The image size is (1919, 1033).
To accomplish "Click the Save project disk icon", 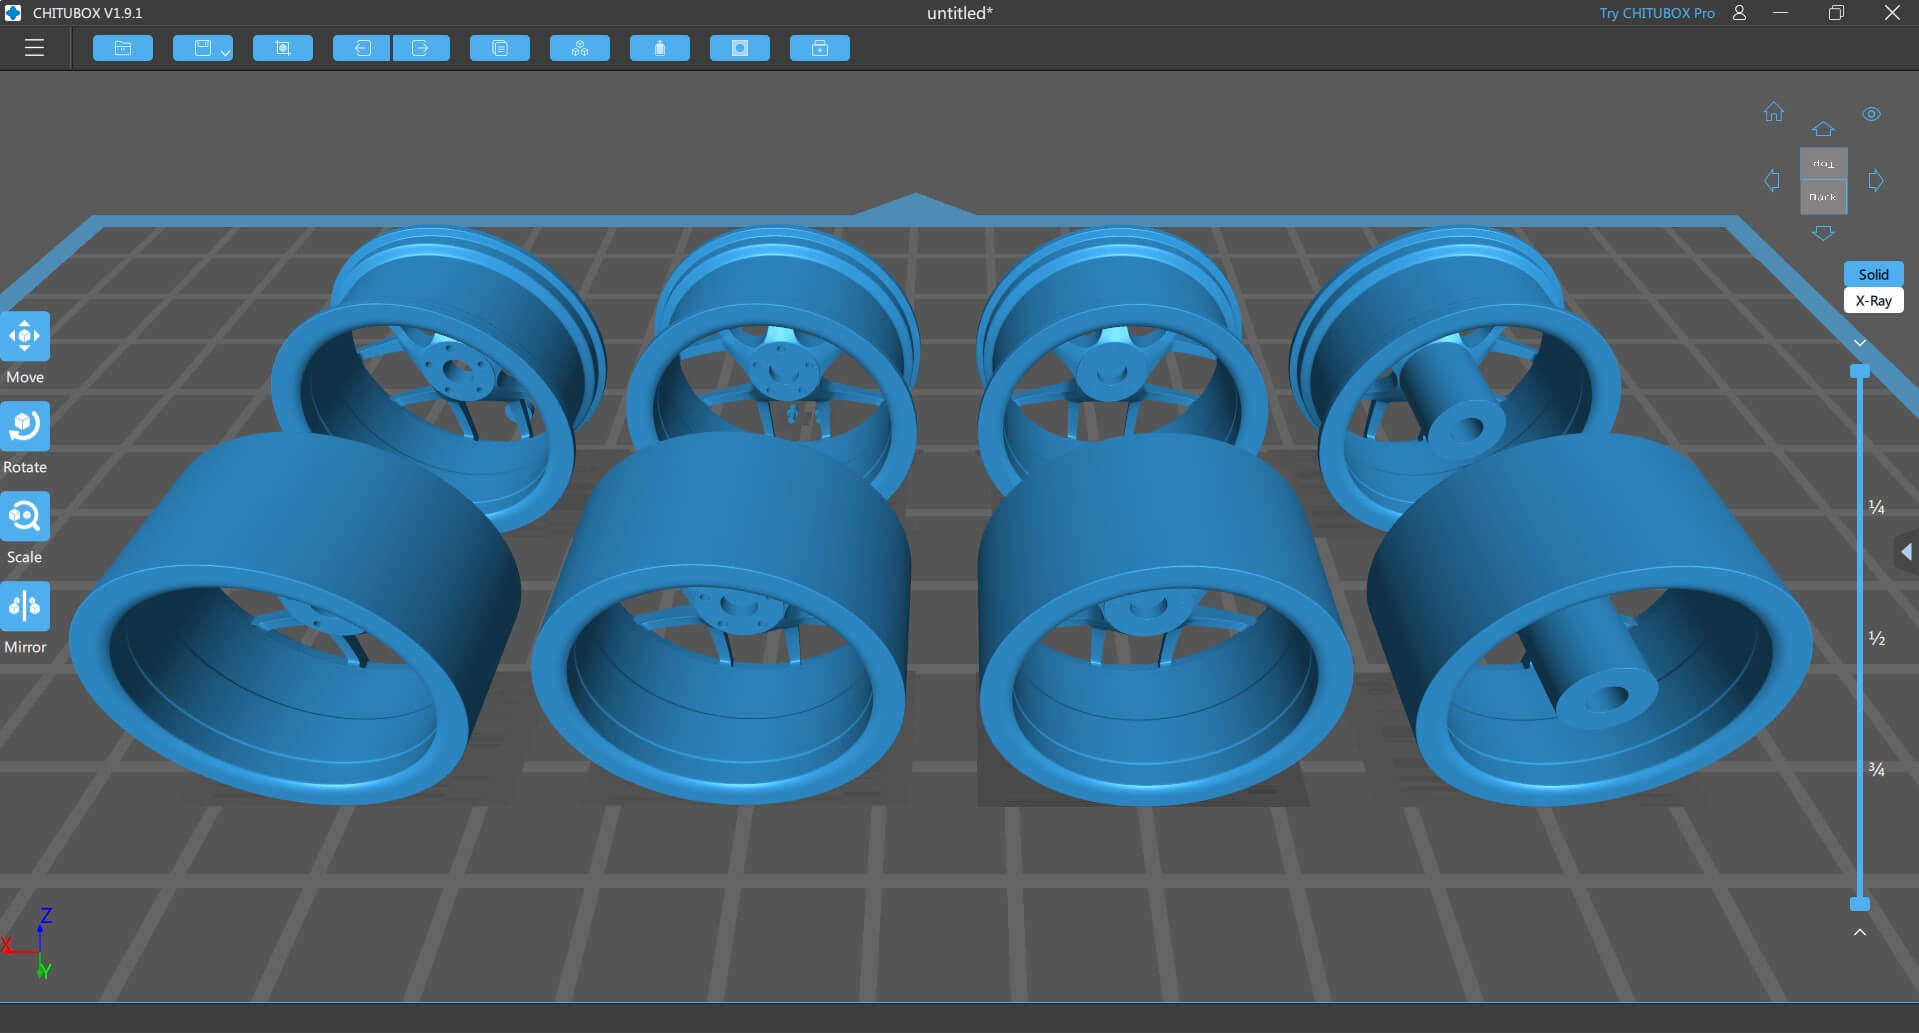I will pyautogui.click(x=201, y=48).
